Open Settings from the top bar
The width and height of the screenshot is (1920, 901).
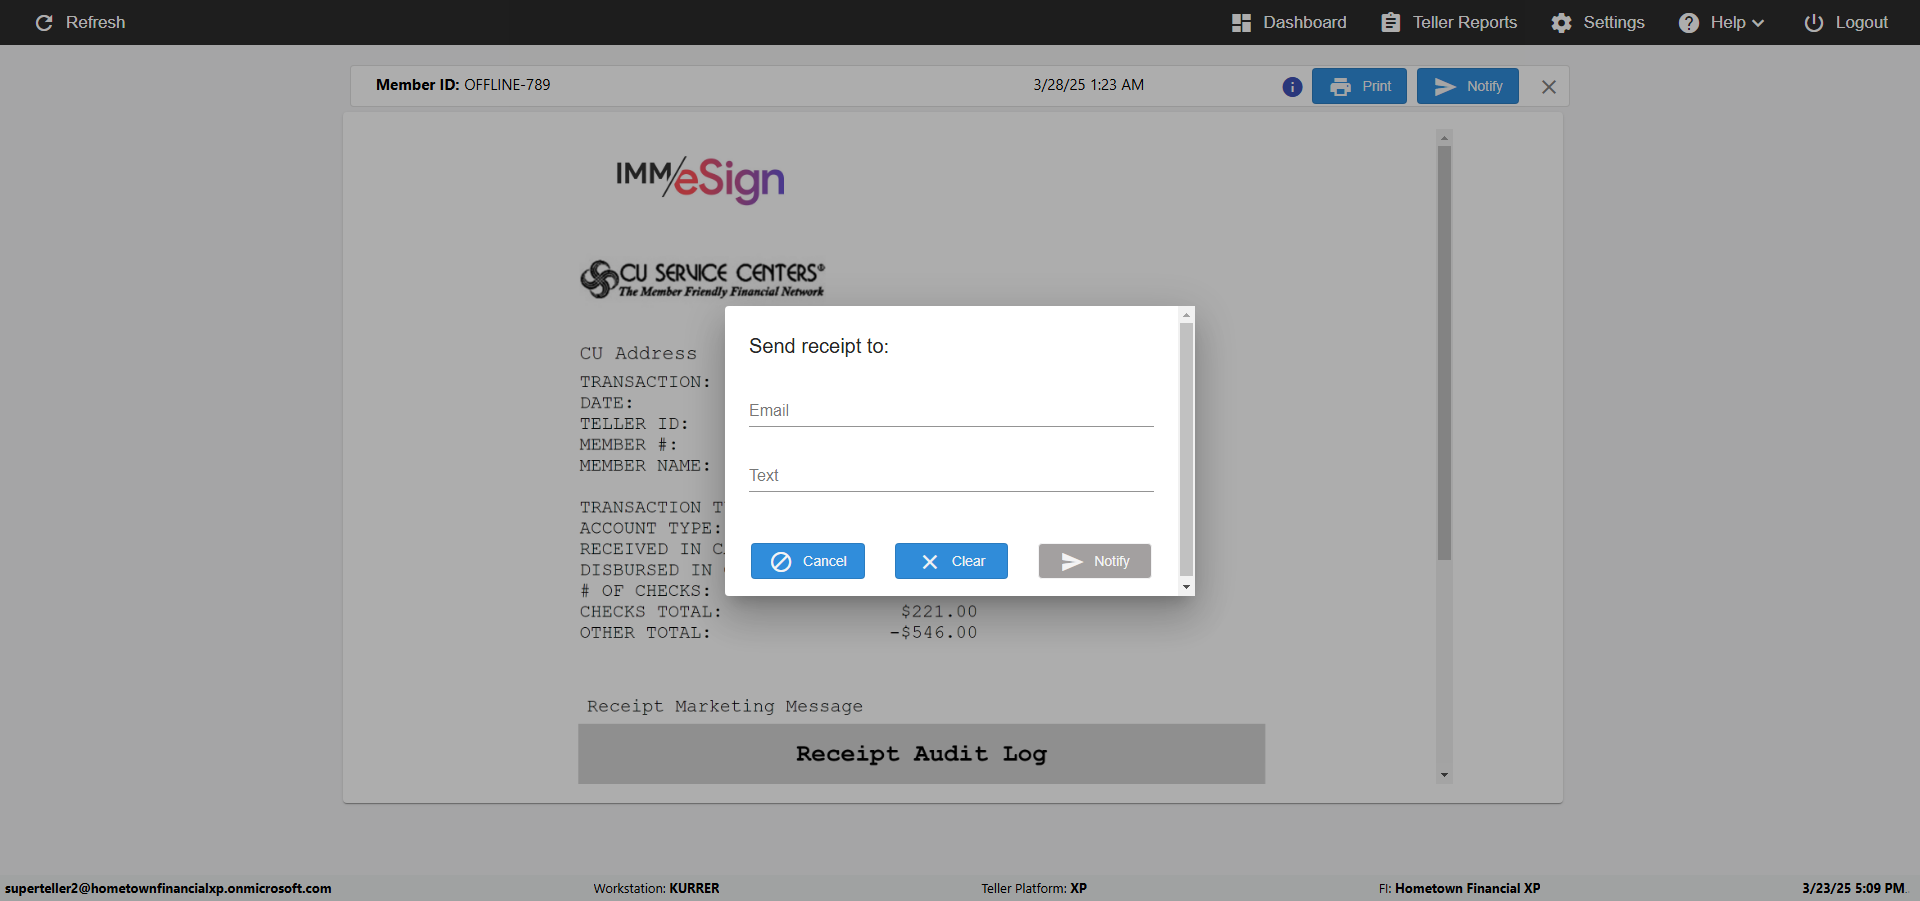click(x=1598, y=22)
